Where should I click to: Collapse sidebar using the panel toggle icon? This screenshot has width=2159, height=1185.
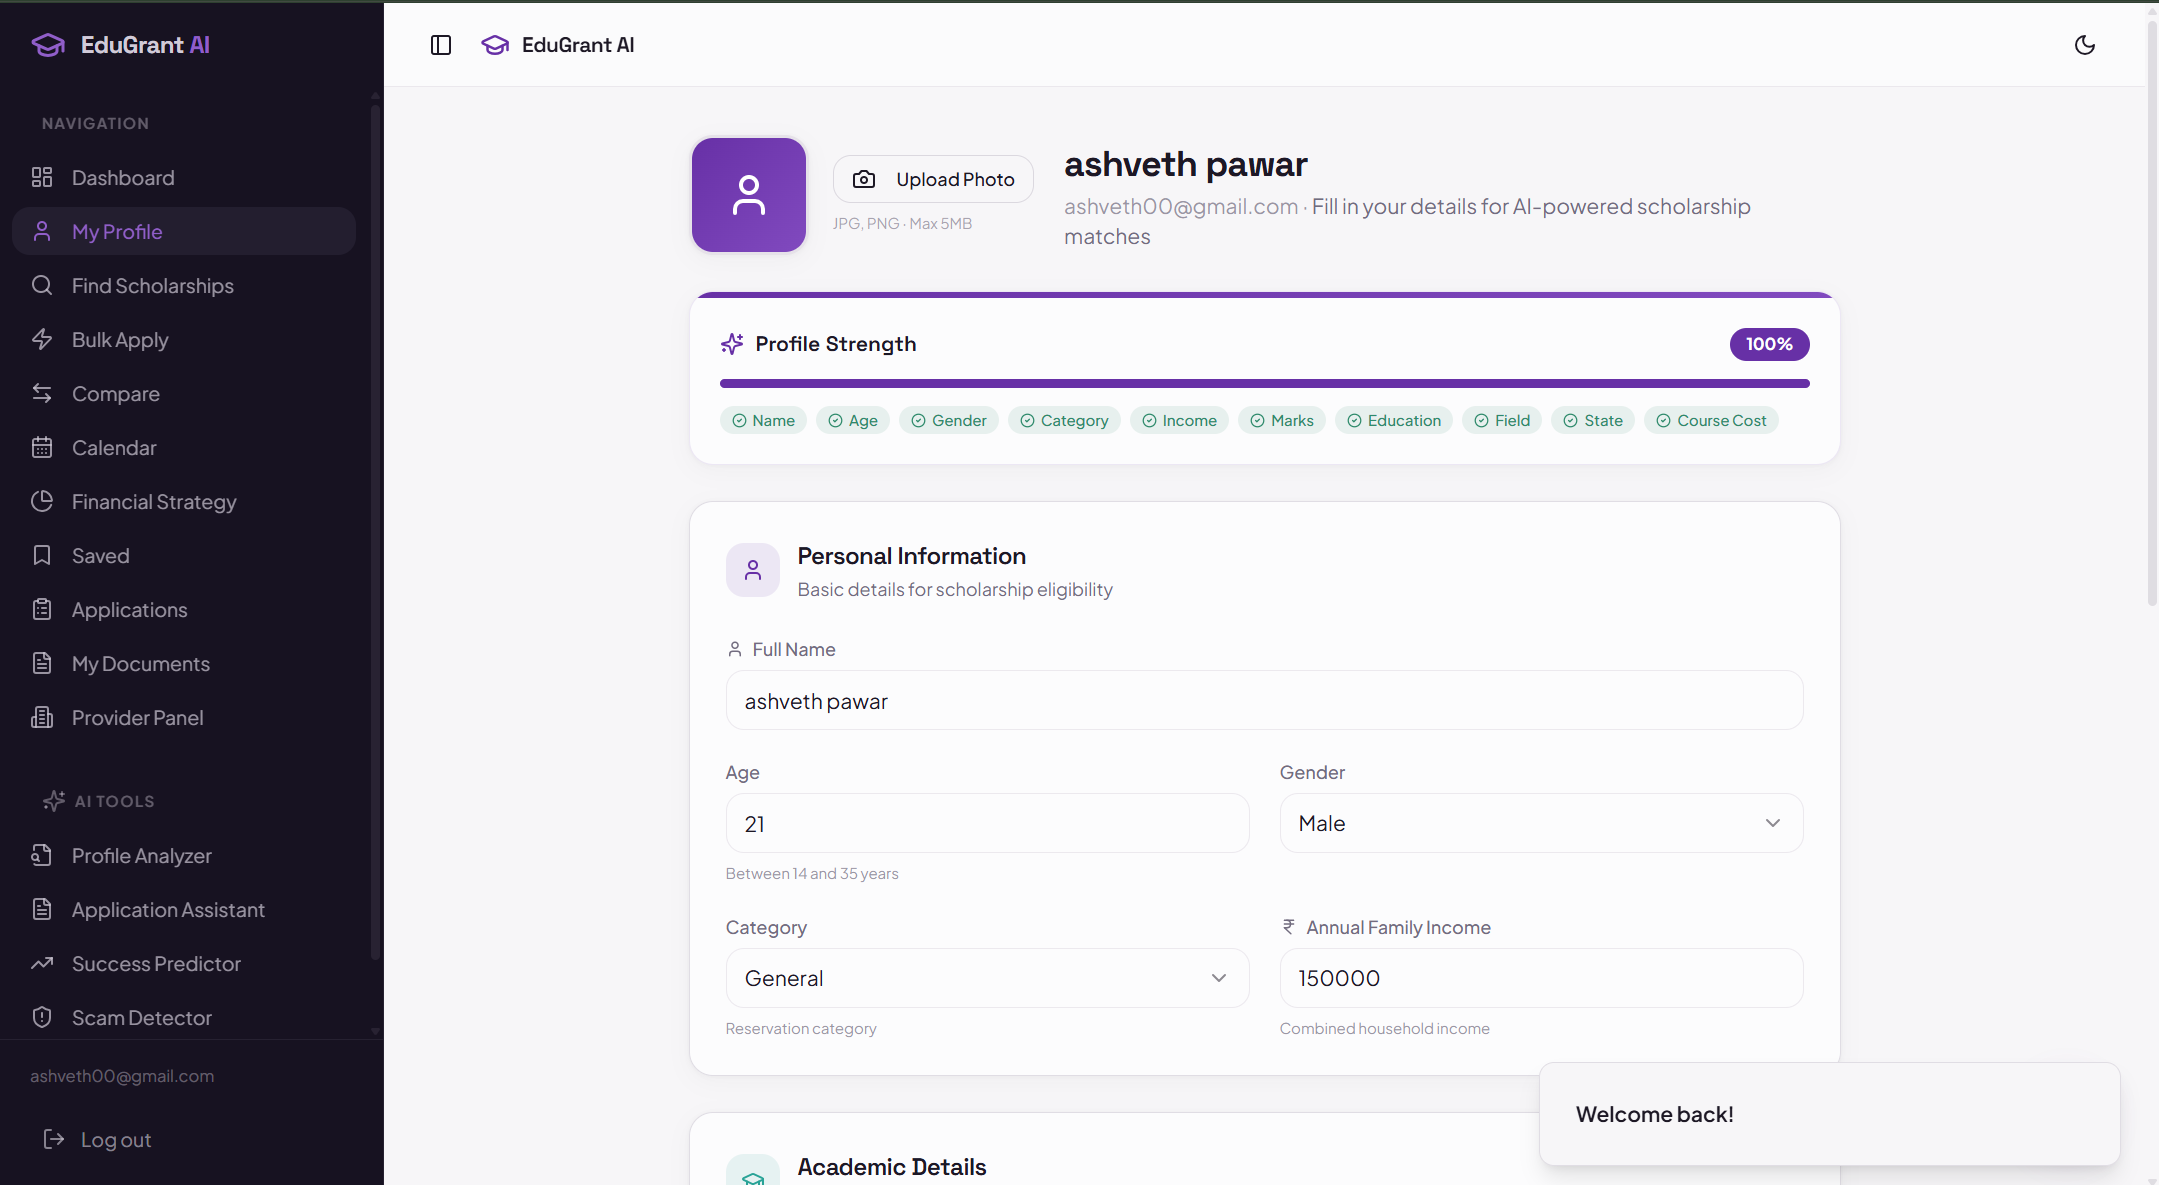441,45
